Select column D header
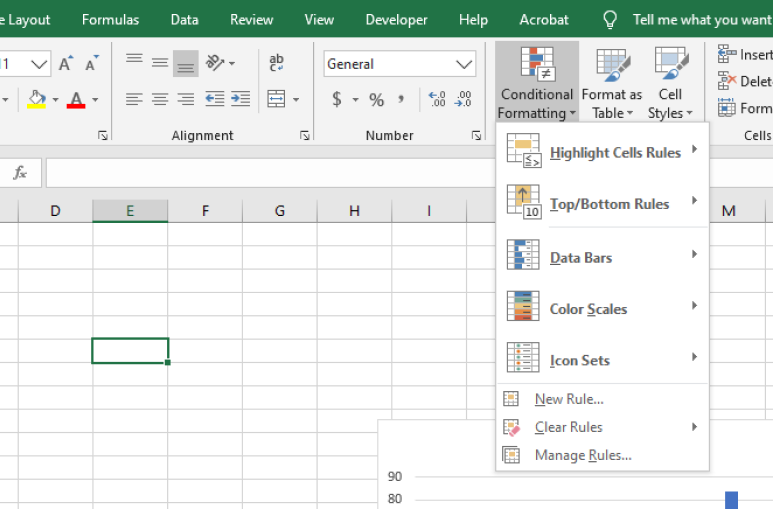This screenshot has width=773, height=509. (55, 211)
